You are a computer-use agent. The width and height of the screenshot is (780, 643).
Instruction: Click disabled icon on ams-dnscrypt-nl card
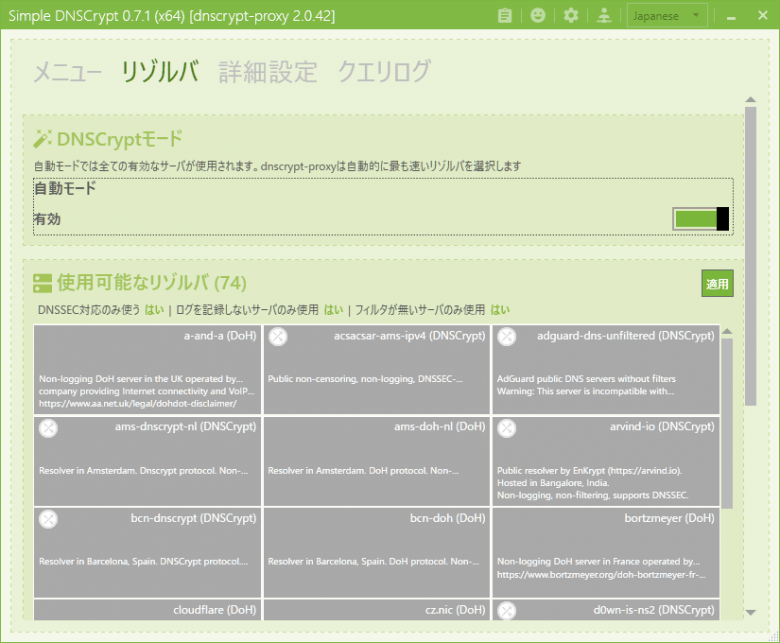tap(48, 428)
